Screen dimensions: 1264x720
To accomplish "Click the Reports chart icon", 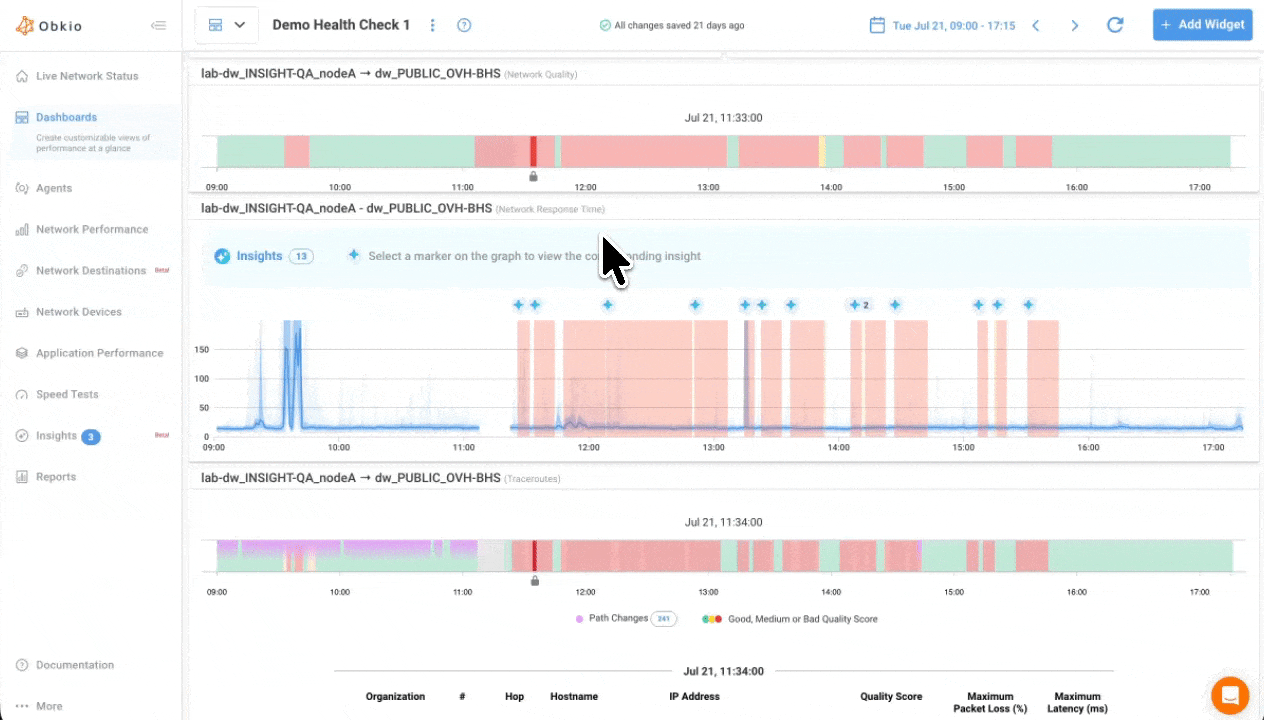I will point(22,477).
